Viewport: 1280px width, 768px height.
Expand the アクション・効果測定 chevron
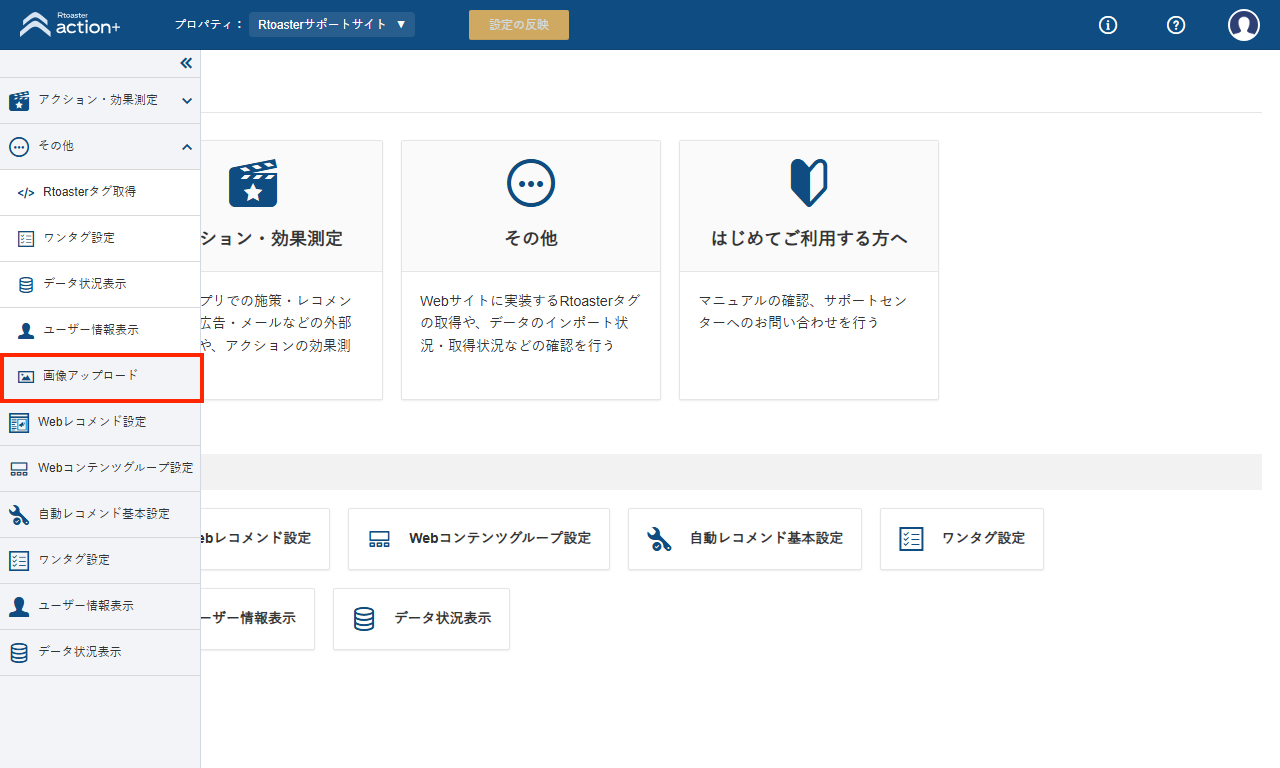coord(187,100)
